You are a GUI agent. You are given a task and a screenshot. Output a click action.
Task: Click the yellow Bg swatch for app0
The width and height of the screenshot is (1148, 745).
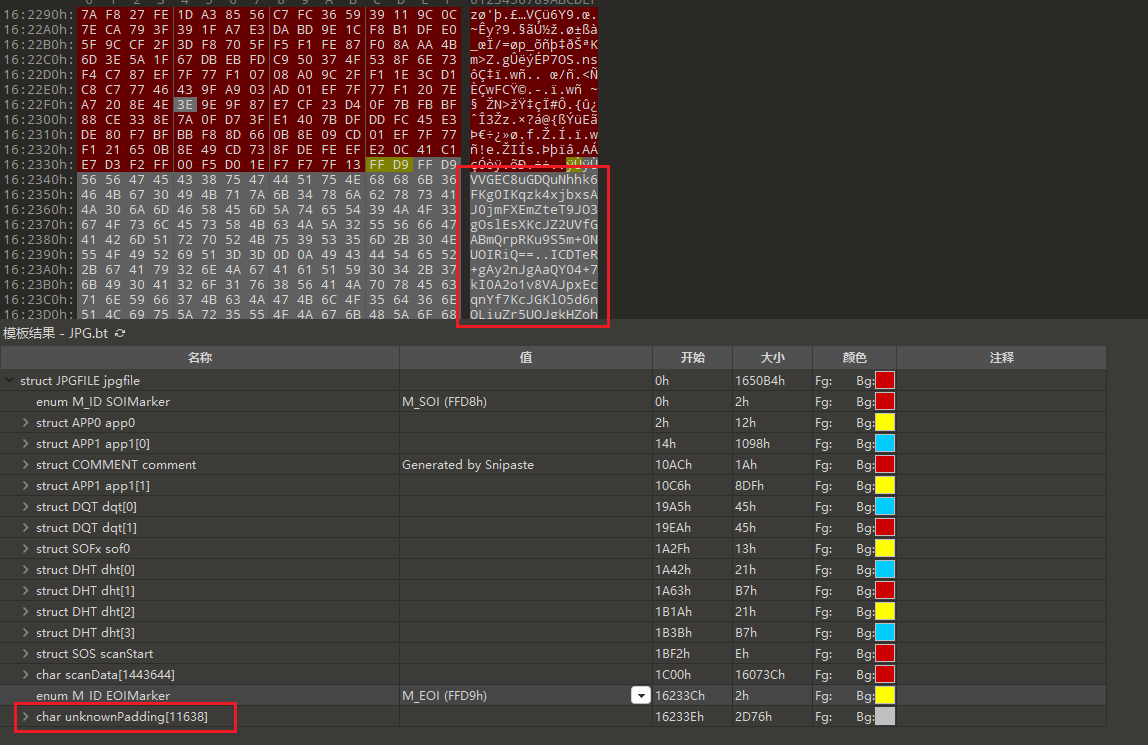[x=884, y=423]
